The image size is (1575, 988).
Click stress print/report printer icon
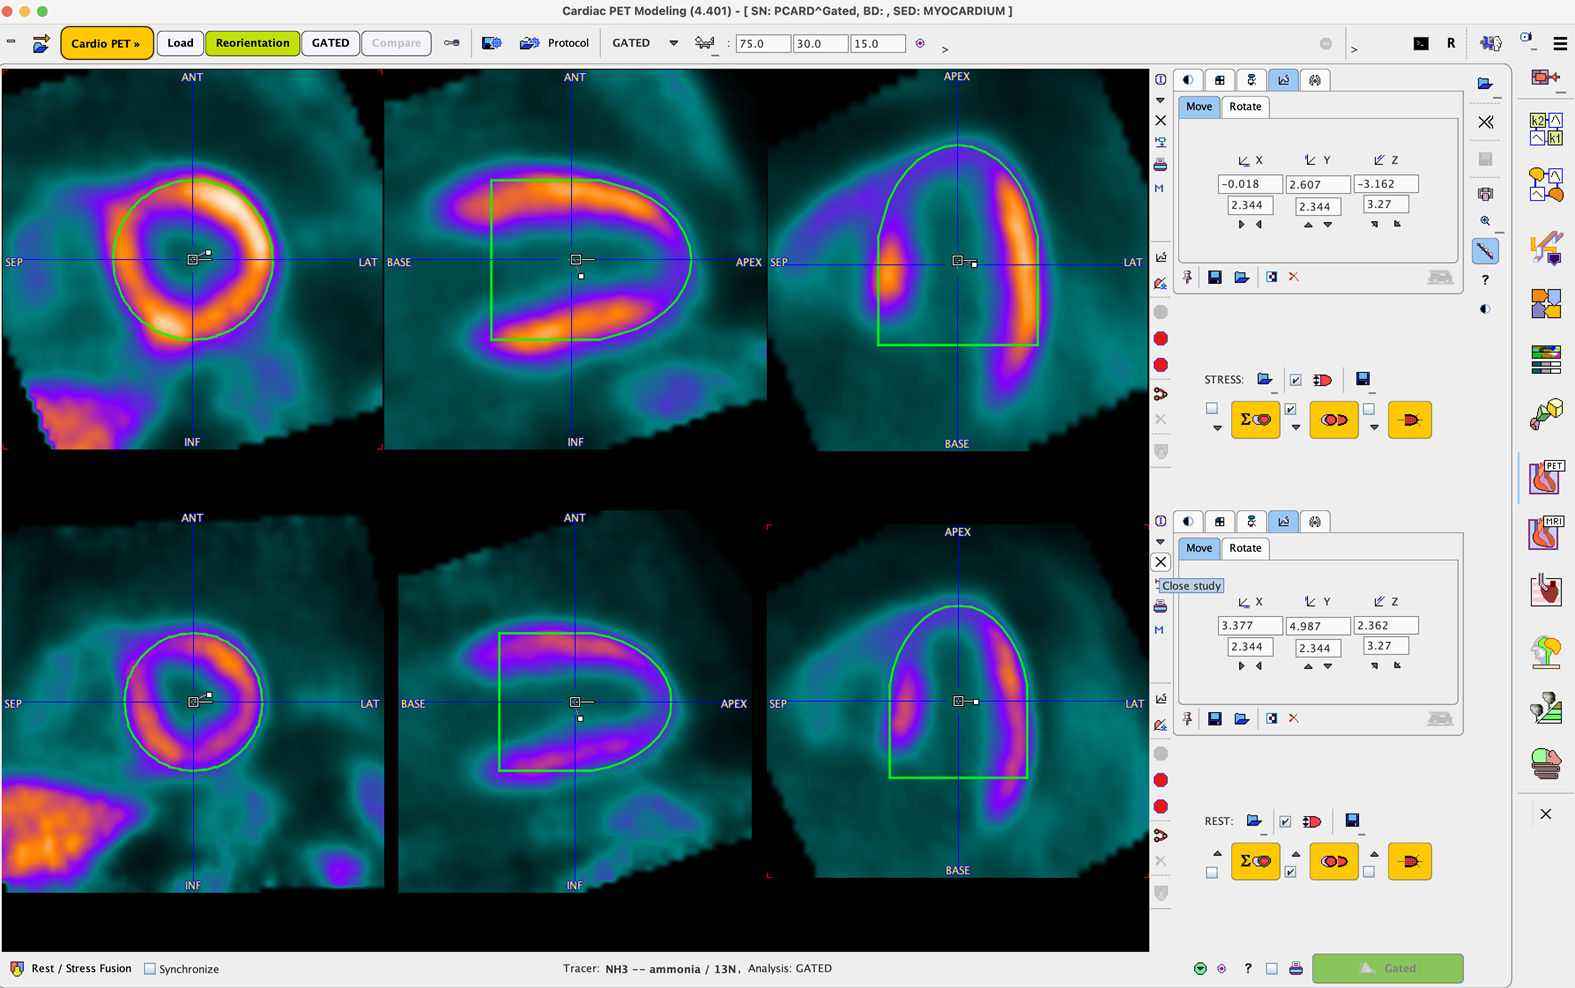pos(1160,164)
